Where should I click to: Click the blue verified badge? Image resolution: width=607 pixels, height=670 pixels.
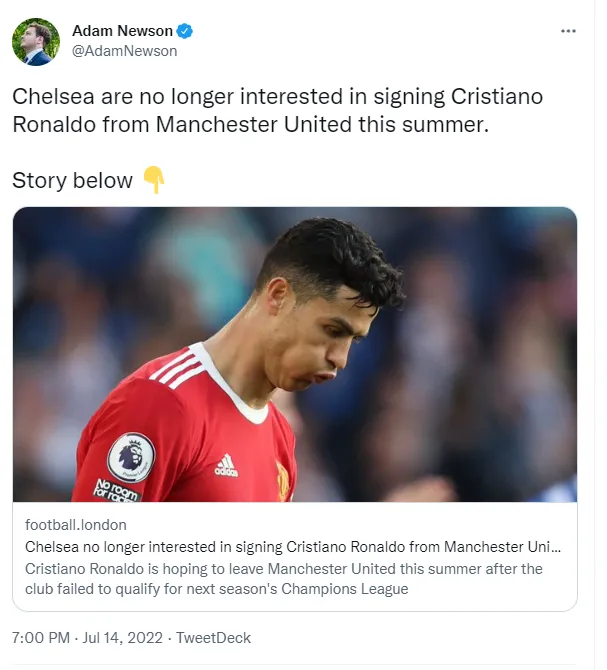click(x=185, y=31)
